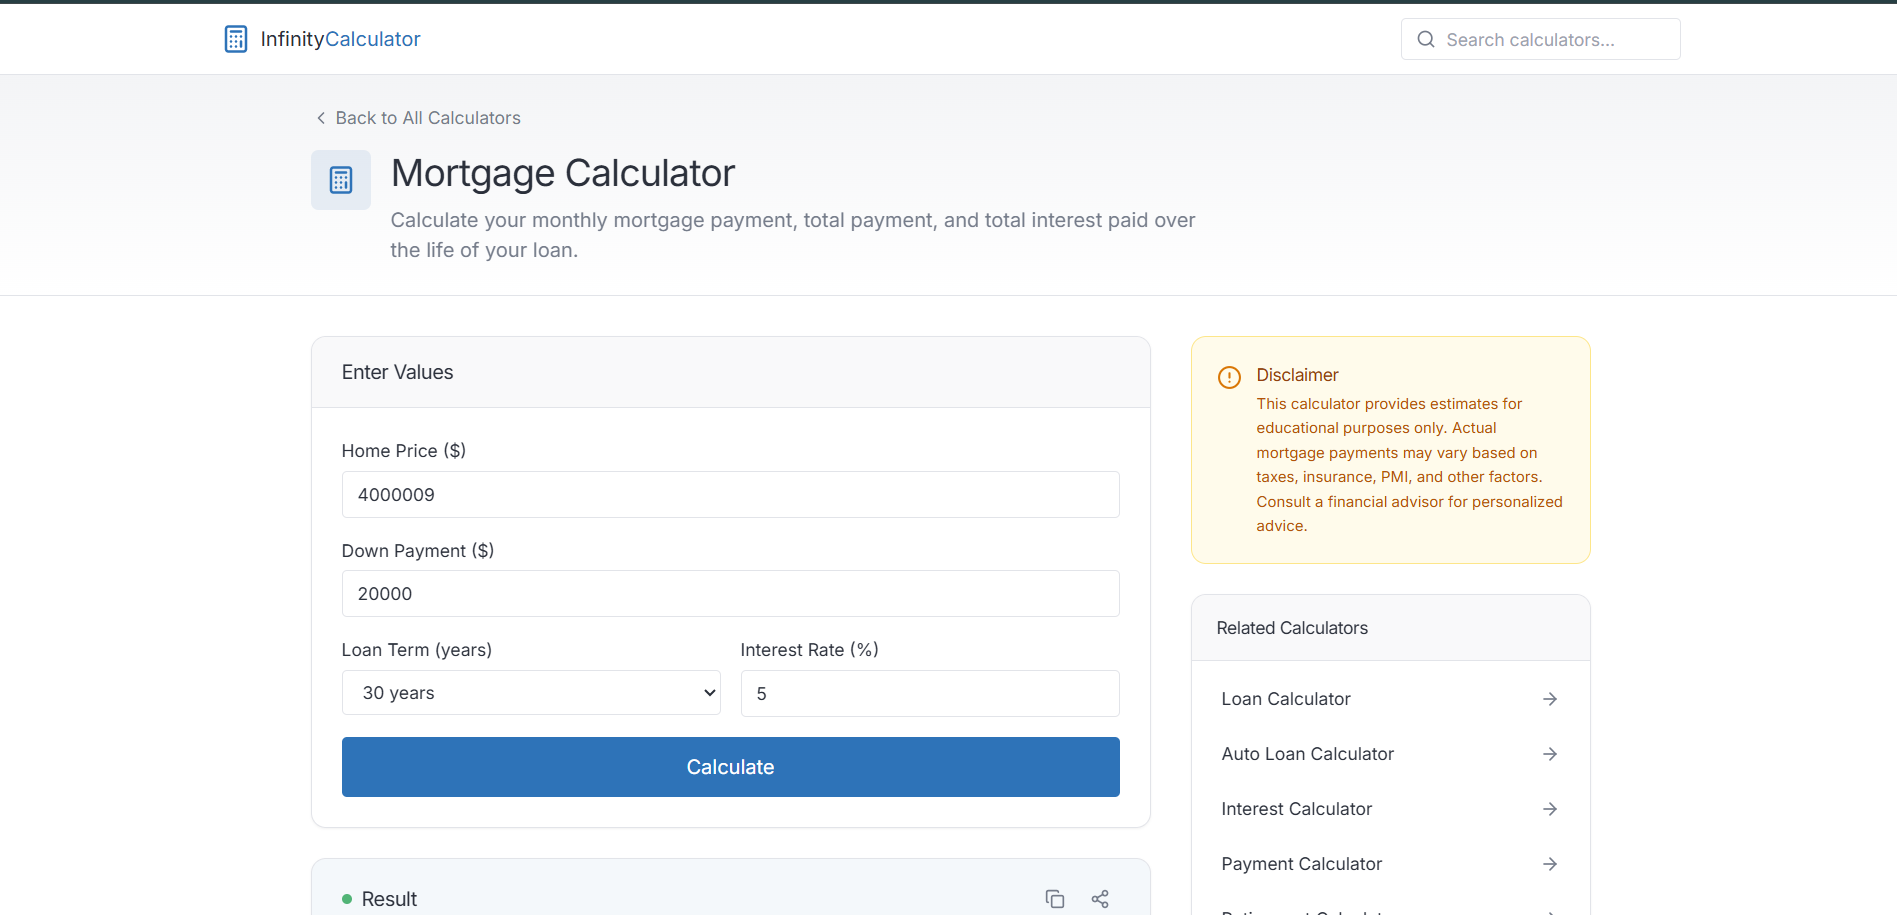Click the Disclaimer warning icon

tap(1229, 377)
